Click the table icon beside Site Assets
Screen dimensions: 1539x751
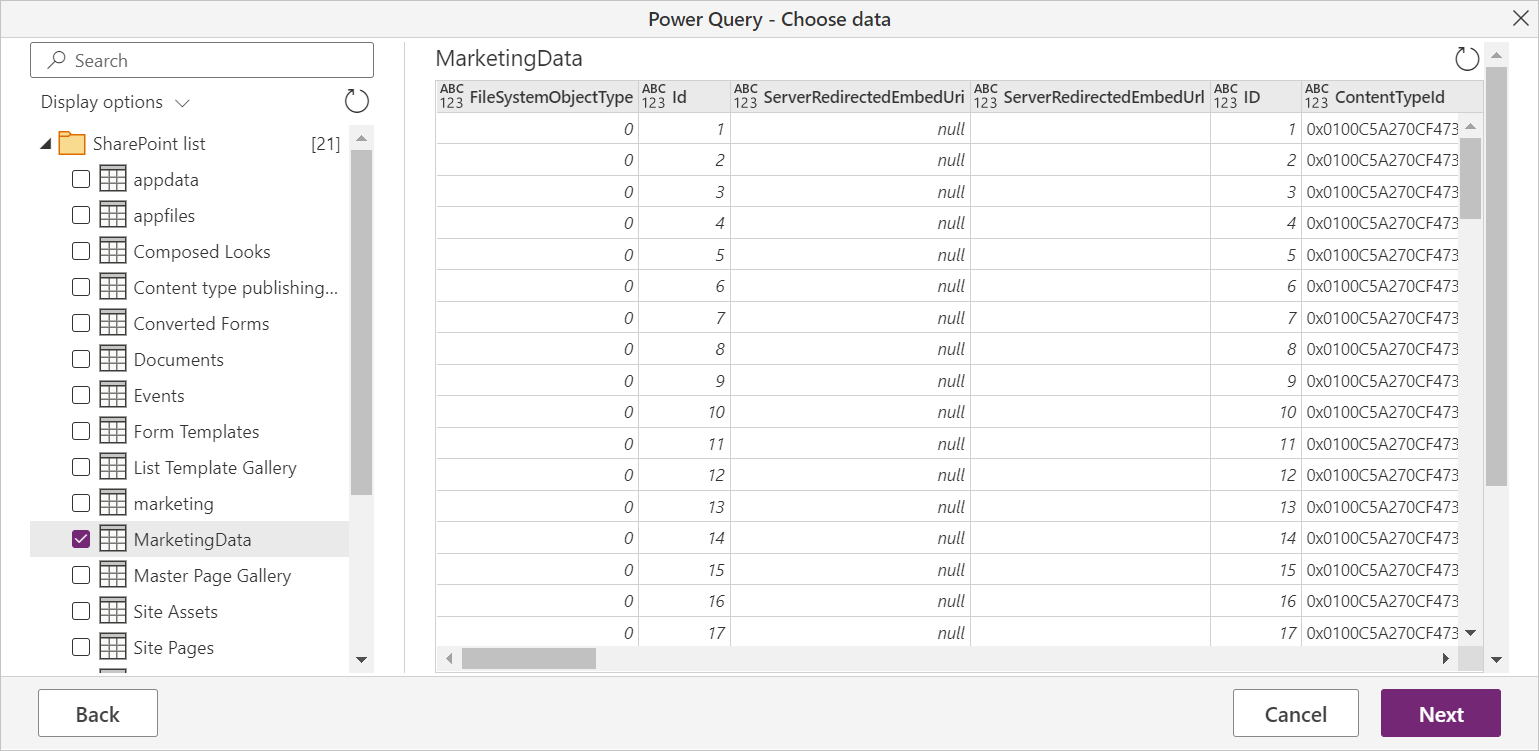pos(110,611)
